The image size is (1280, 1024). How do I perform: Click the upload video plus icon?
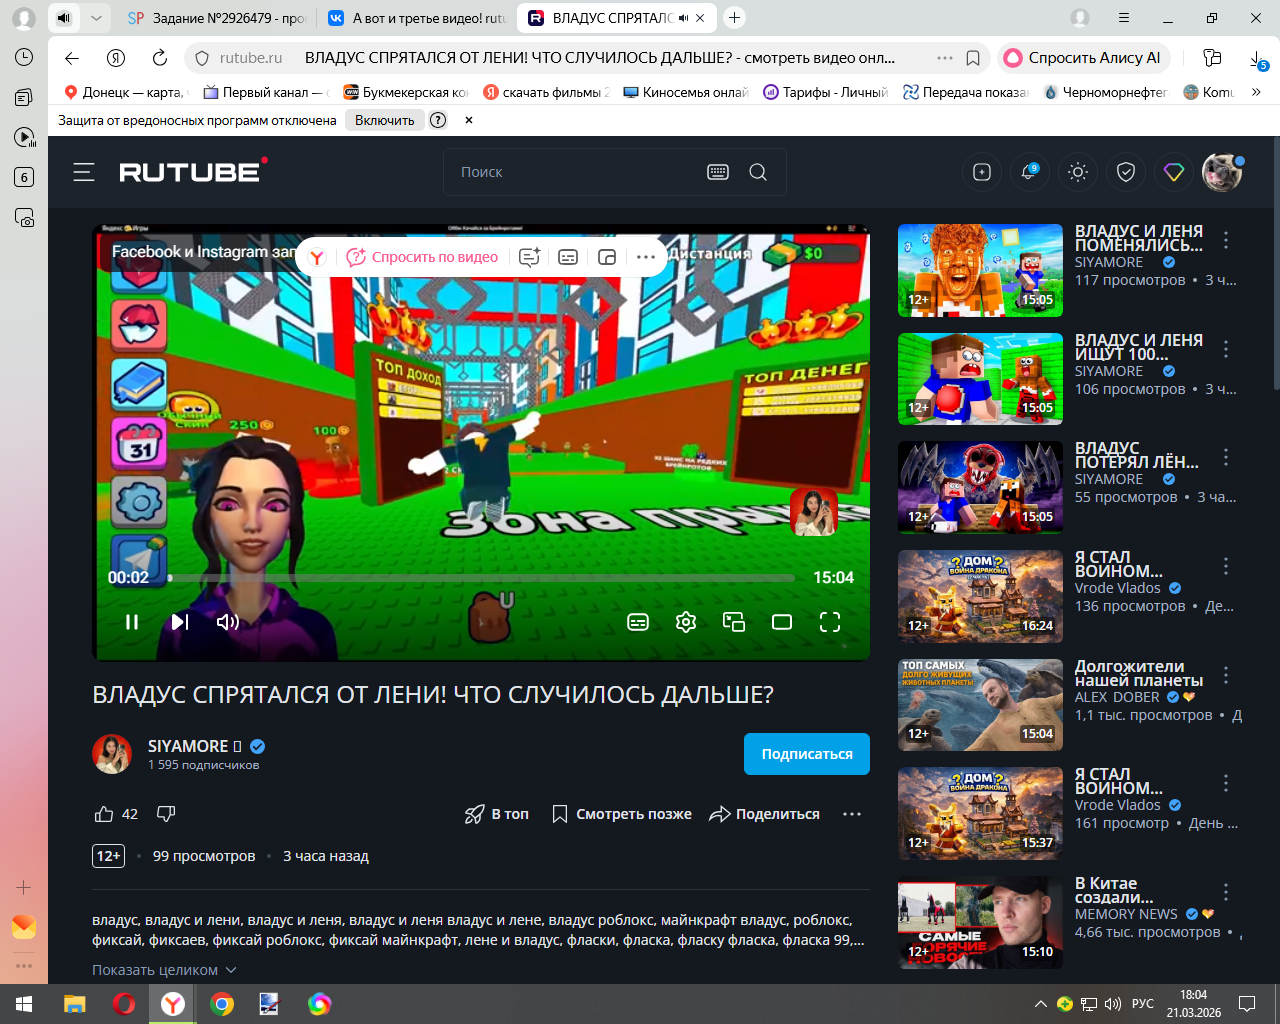point(982,172)
